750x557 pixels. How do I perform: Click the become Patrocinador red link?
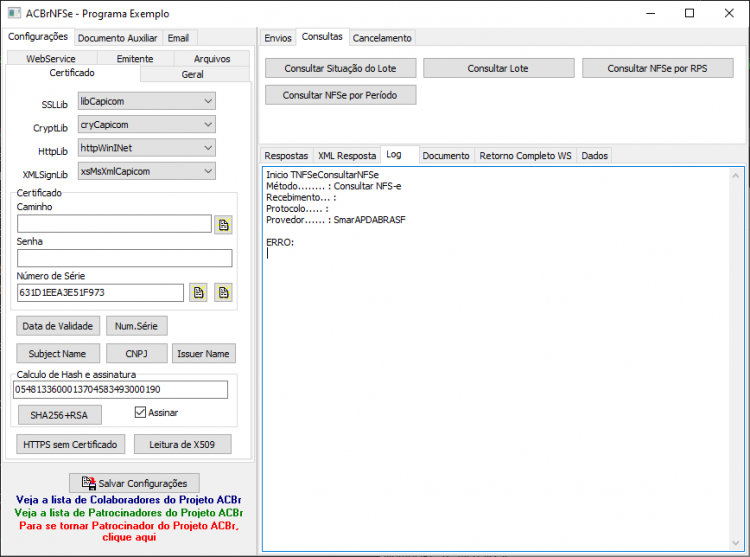coord(129,531)
